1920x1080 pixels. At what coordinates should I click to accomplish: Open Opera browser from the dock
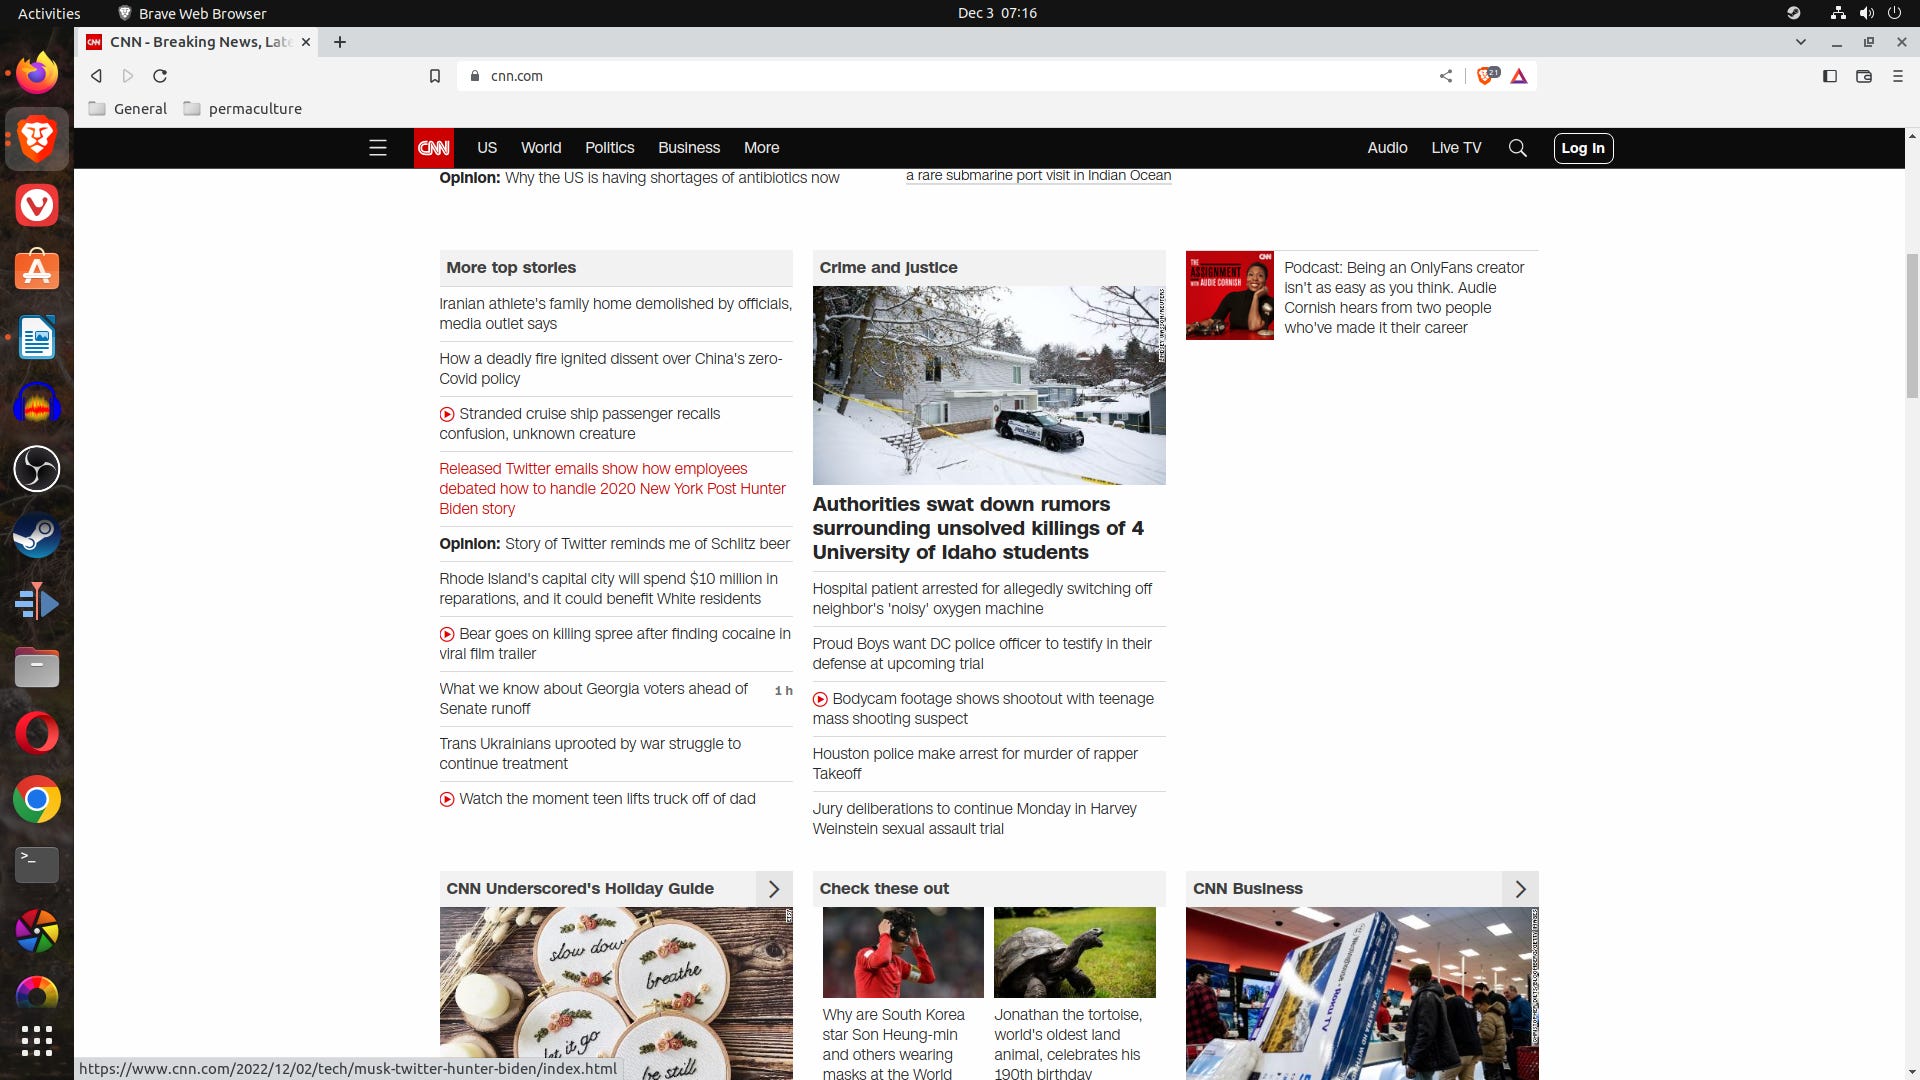pyautogui.click(x=37, y=733)
